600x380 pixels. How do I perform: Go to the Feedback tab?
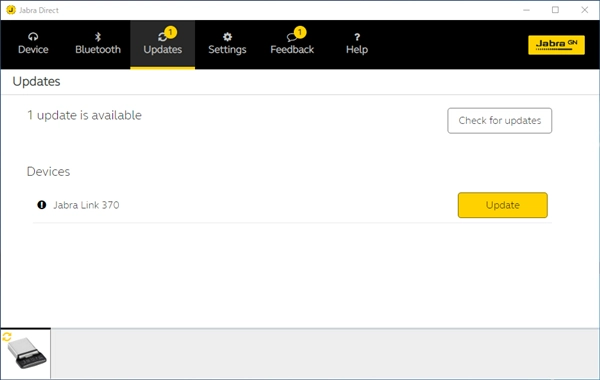click(x=292, y=44)
